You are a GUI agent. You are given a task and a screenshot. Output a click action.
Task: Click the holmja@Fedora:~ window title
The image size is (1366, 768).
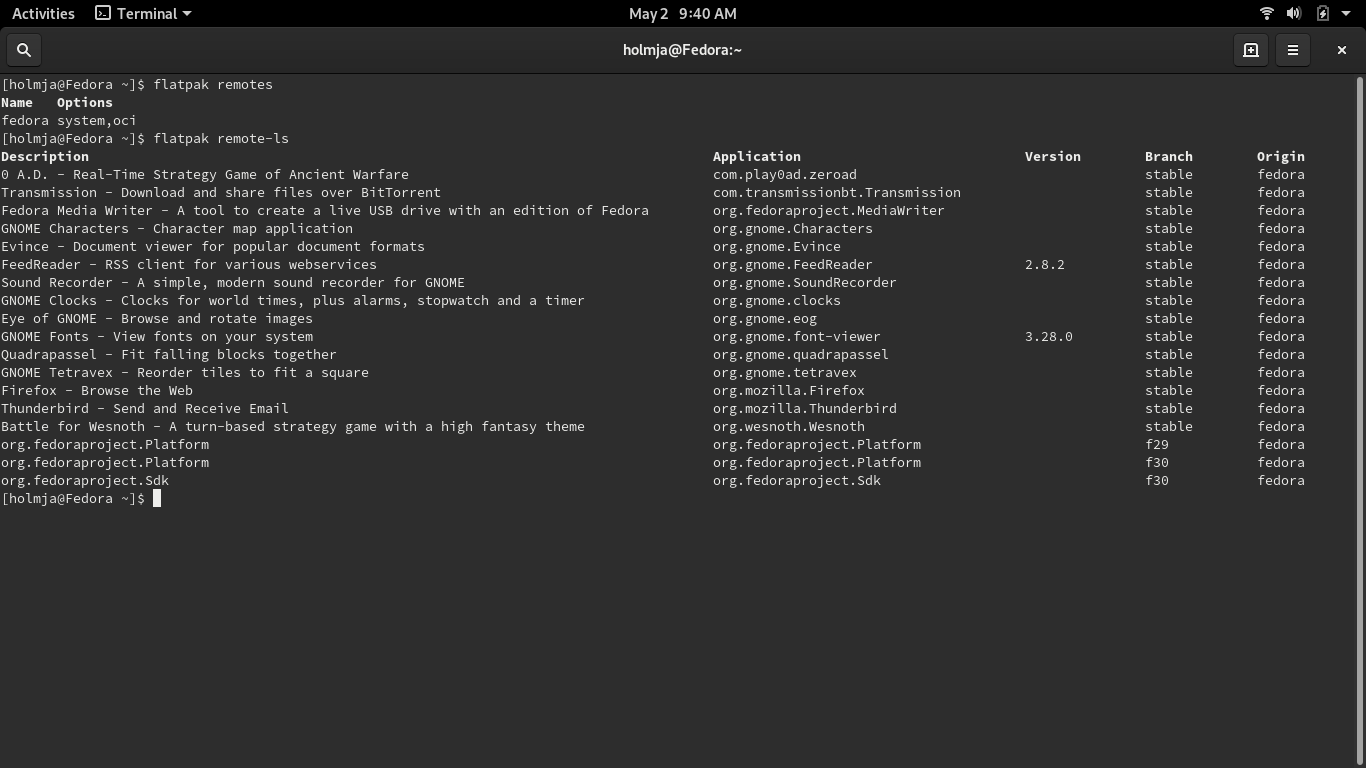click(683, 50)
